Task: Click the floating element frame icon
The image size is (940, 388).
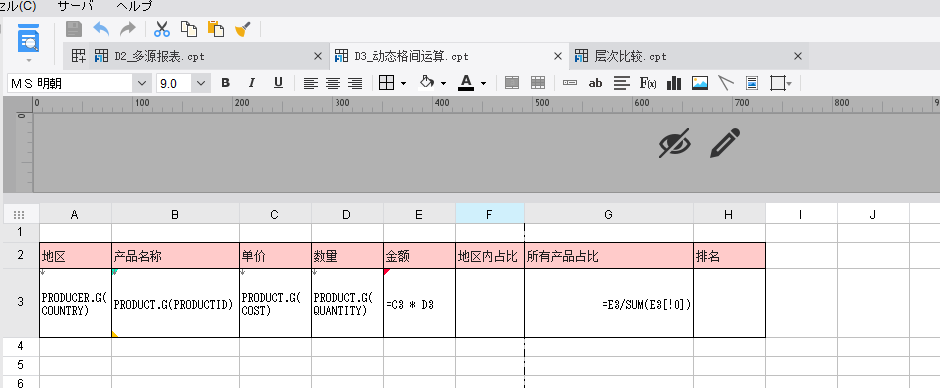Action: coord(778,83)
